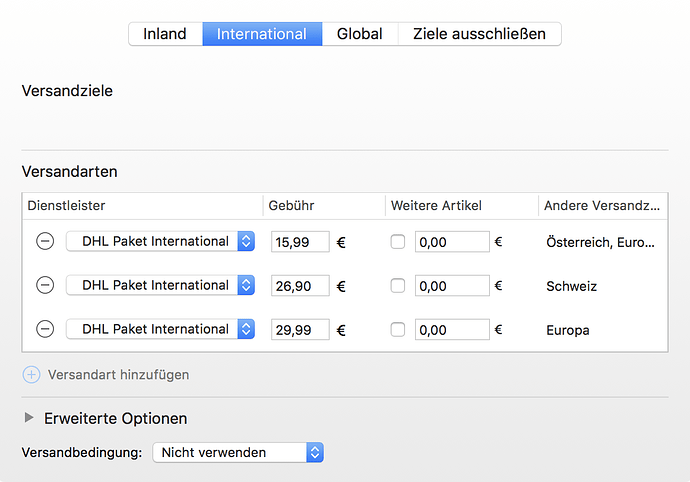Switch to the Global tab
This screenshot has width=690, height=482.
click(360, 34)
